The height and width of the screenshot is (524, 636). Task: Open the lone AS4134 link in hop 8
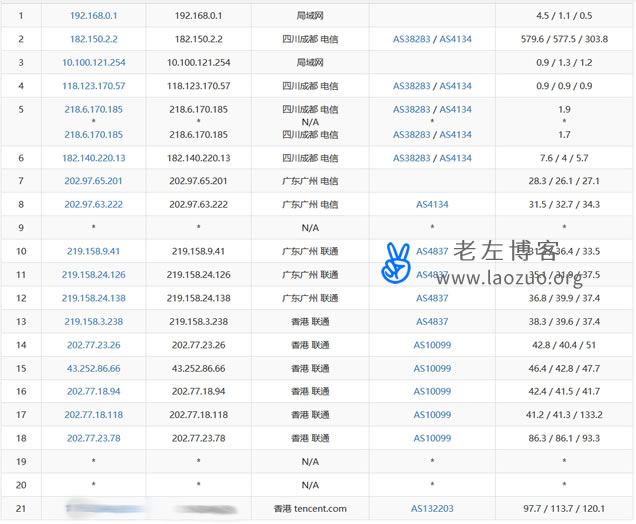point(432,204)
